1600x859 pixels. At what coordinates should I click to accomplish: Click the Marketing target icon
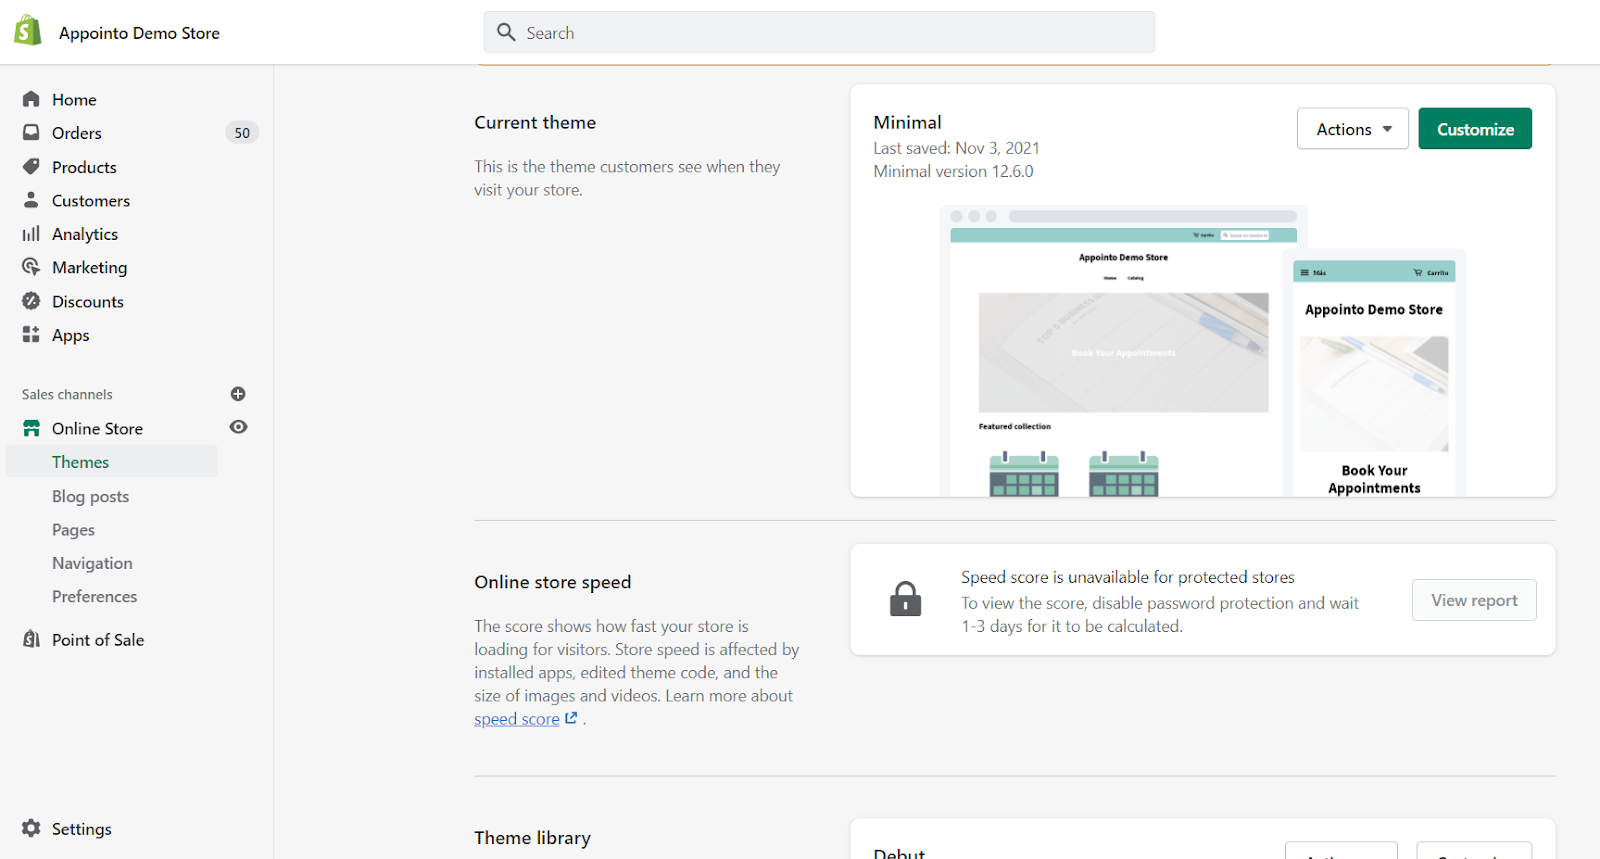[31, 267]
